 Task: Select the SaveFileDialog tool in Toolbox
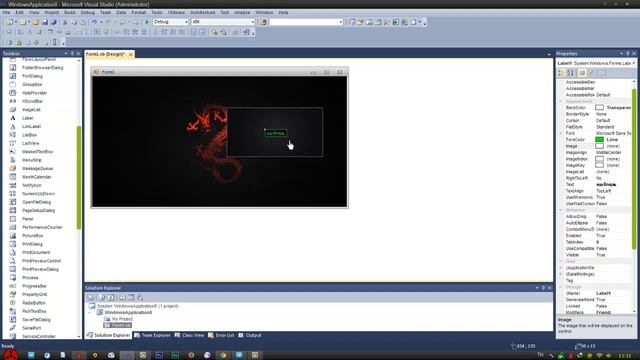click(x=36, y=320)
